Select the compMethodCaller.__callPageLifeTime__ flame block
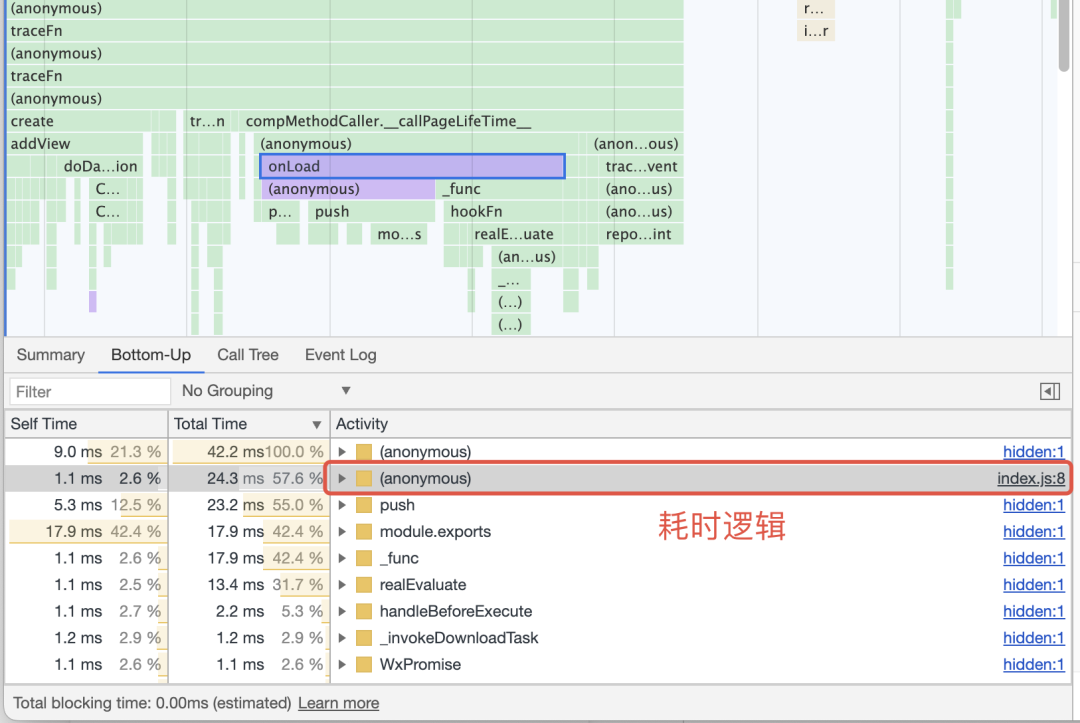This screenshot has height=723, width=1080. (x=460, y=121)
